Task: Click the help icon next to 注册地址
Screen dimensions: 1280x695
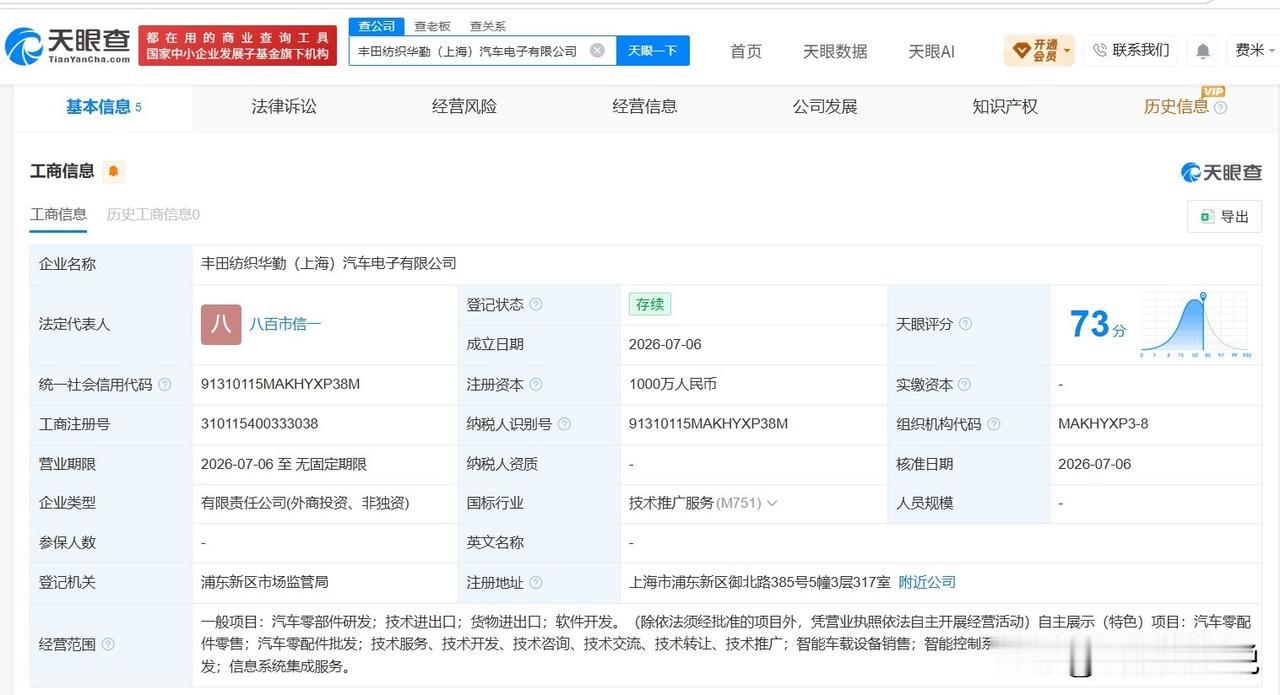Action: tap(536, 582)
